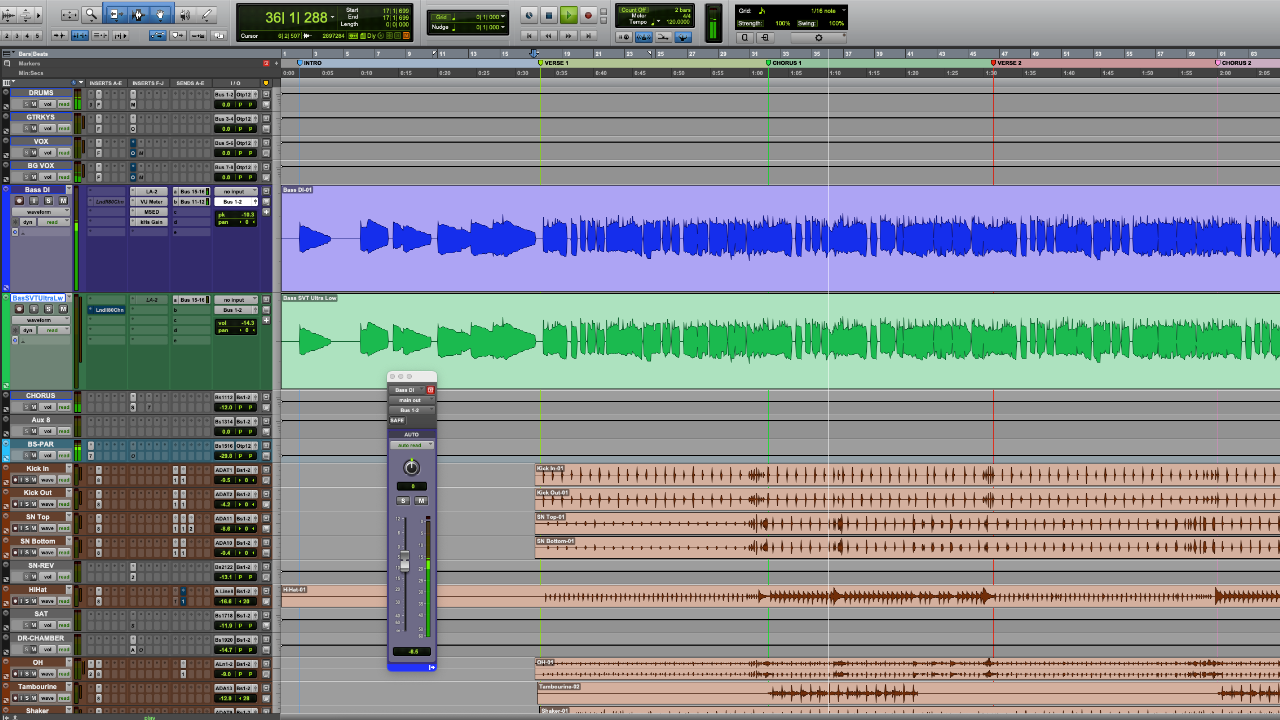The width and height of the screenshot is (1280, 720).
Task: Open Bass DI automation mode read dropdown
Action: (54, 222)
